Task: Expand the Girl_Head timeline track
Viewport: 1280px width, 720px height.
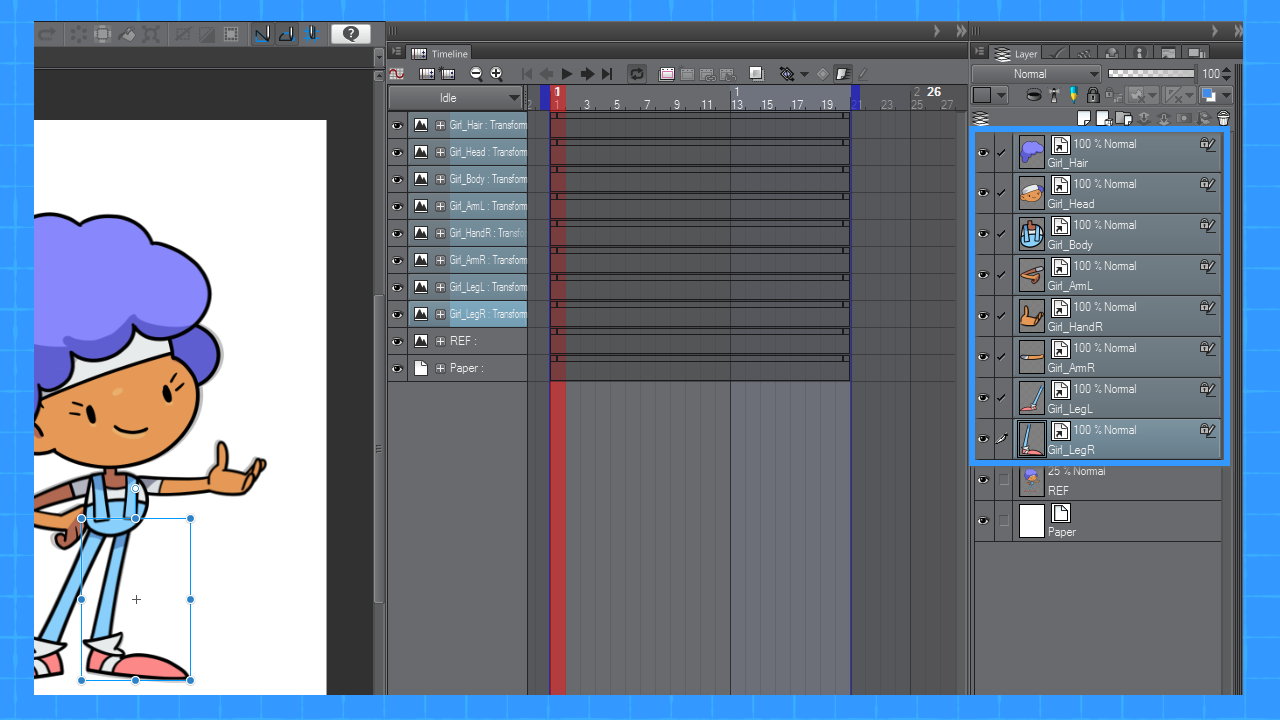Action: (x=440, y=152)
